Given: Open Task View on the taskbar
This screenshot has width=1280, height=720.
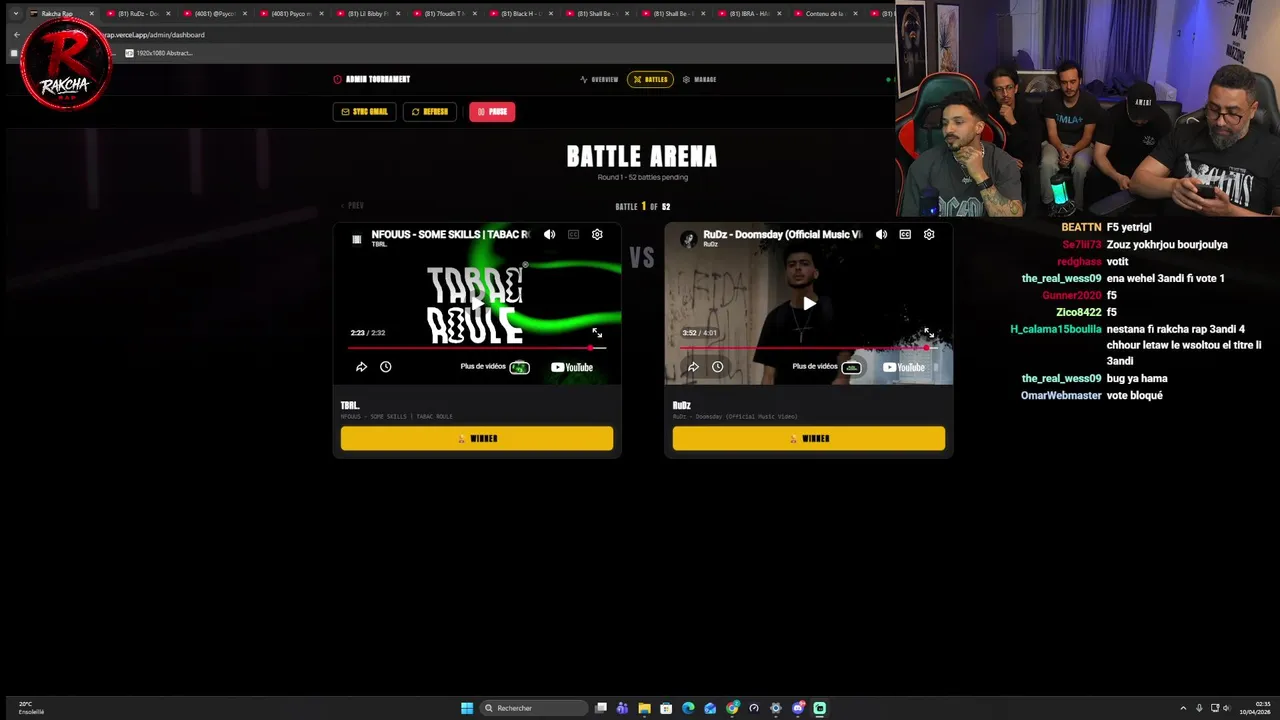Looking at the screenshot, I should tap(601, 708).
